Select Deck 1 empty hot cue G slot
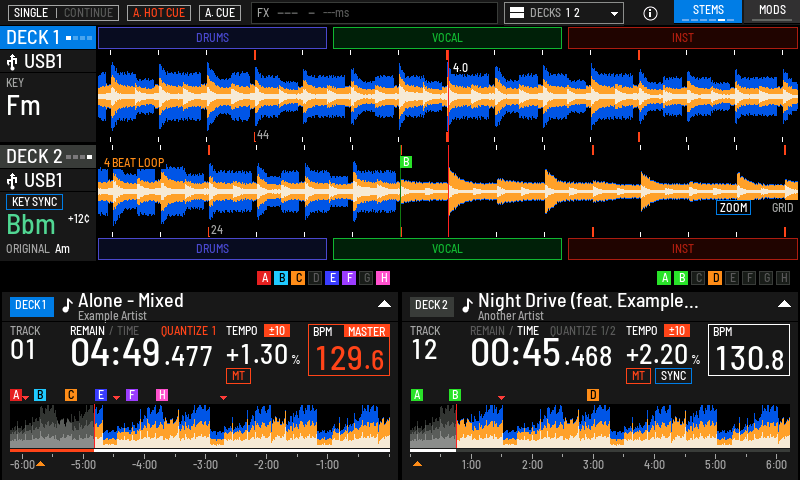The image size is (800, 480). pyautogui.click(x=366, y=278)
